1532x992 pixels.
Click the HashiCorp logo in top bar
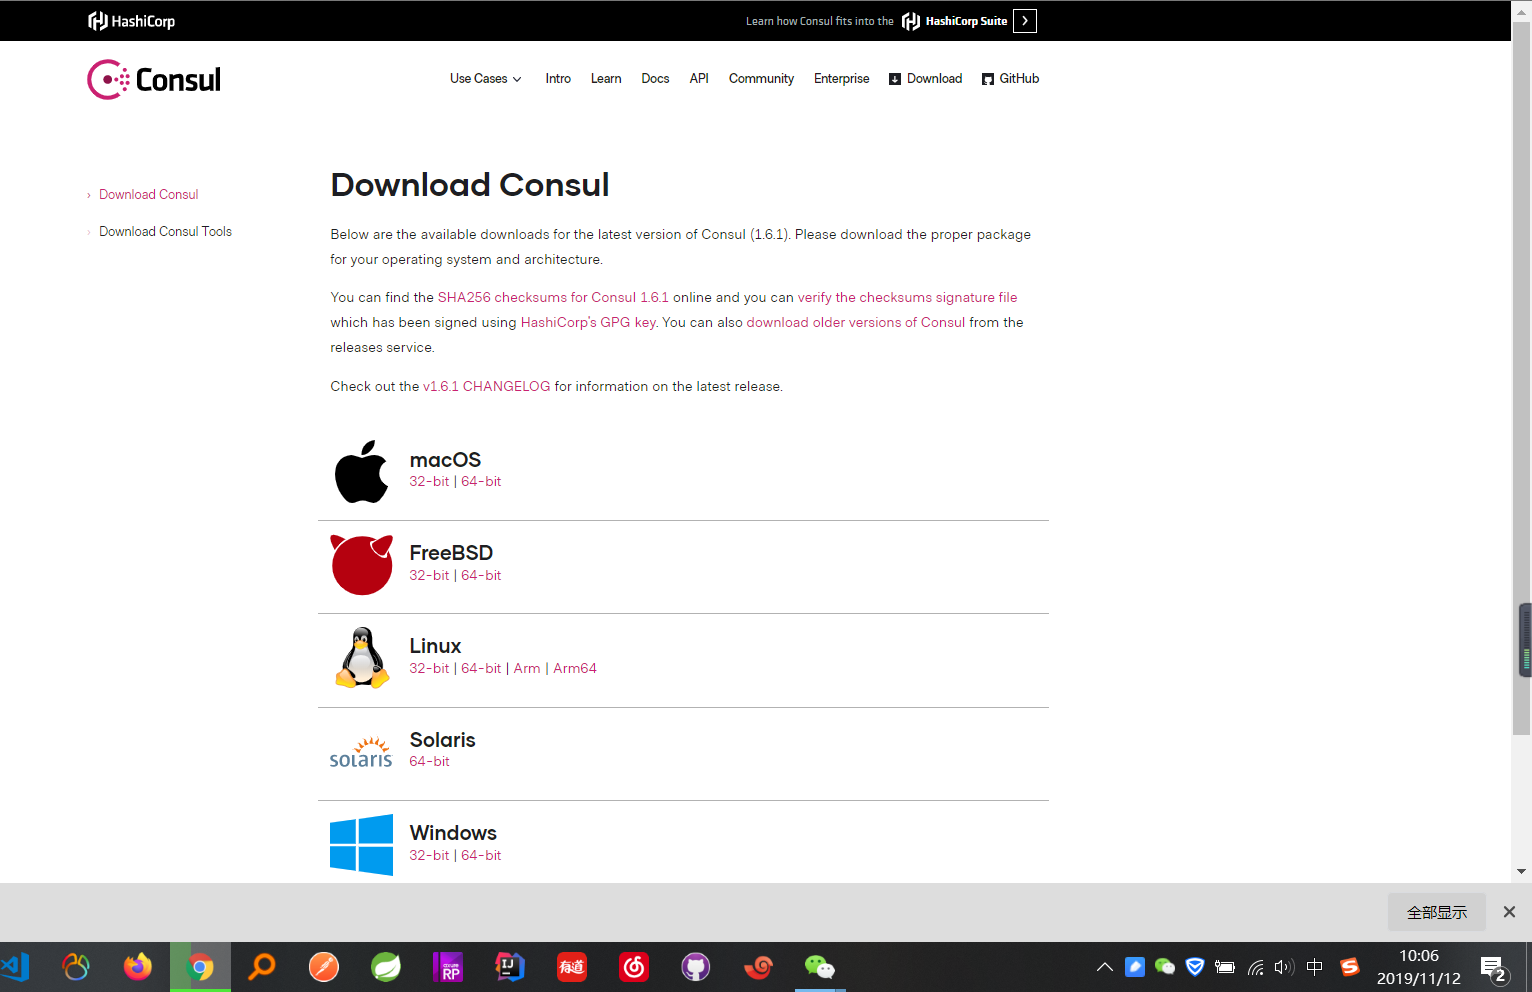[131, 21]
